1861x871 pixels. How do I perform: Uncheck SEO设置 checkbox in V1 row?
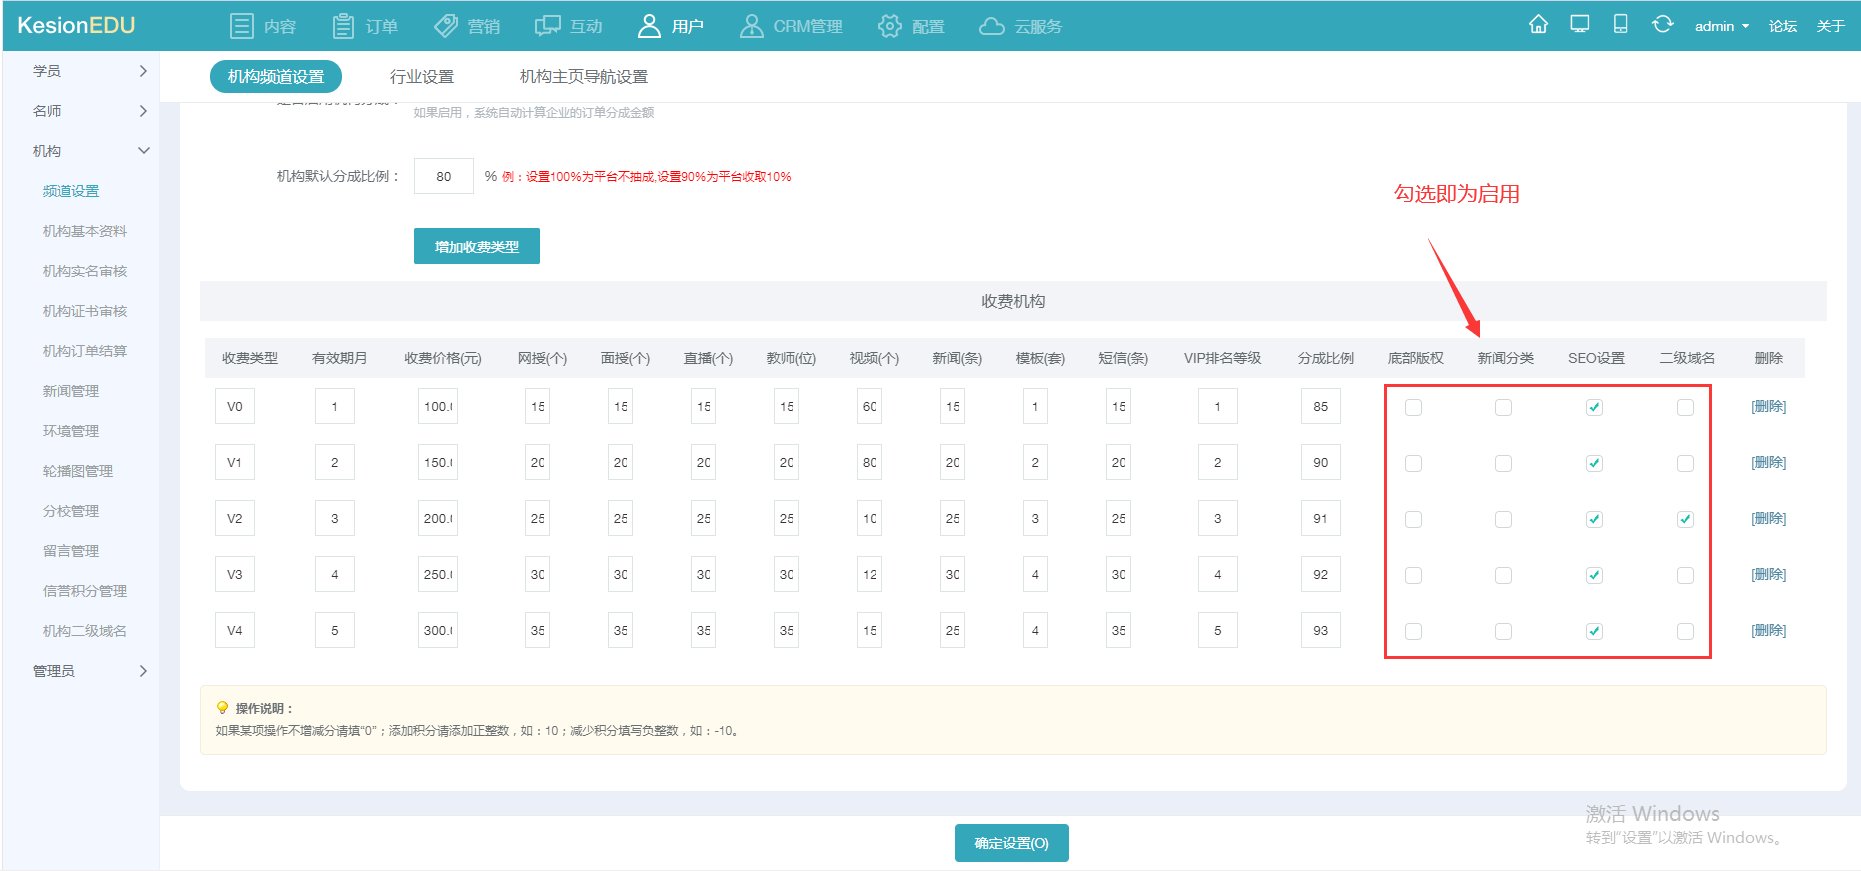pos(1594,463)
